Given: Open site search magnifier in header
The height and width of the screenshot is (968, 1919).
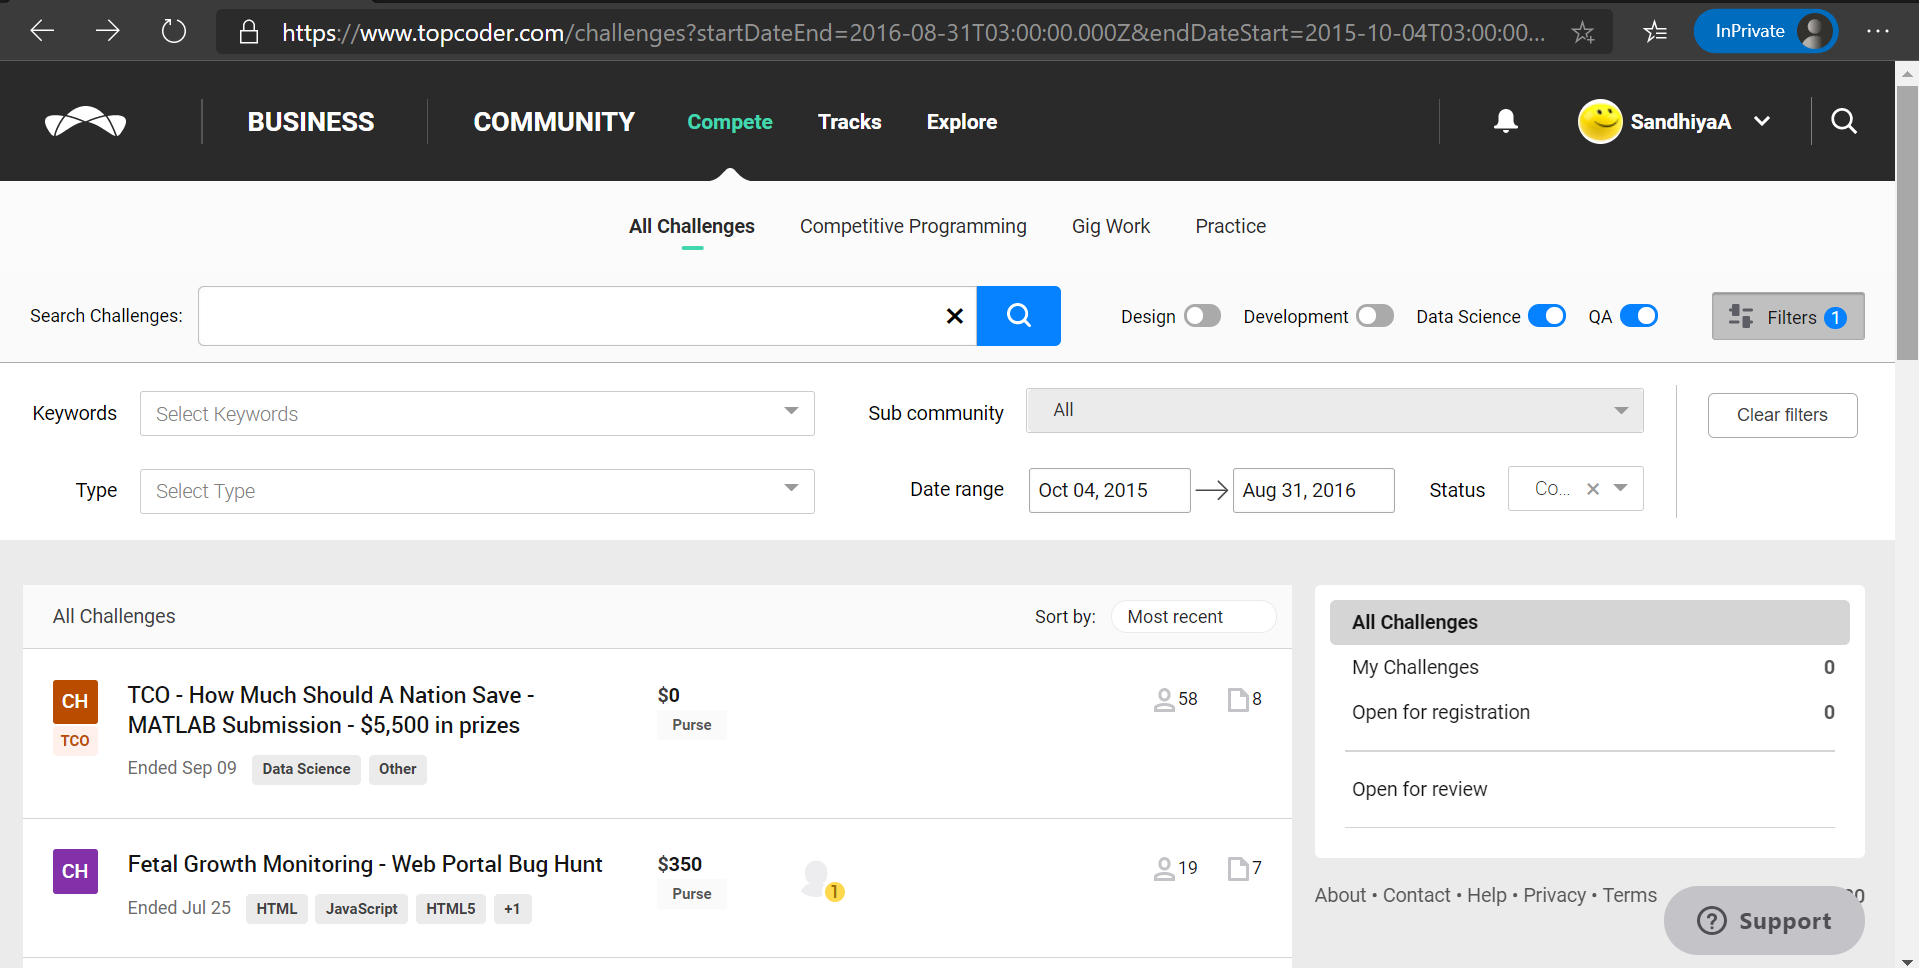Looking at the screenshot, I should pyautogui.click(x=1844, y=121).
